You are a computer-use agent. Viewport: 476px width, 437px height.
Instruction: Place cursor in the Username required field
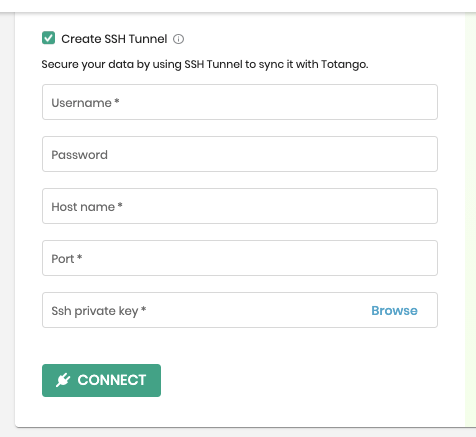[x=240, y=102]
